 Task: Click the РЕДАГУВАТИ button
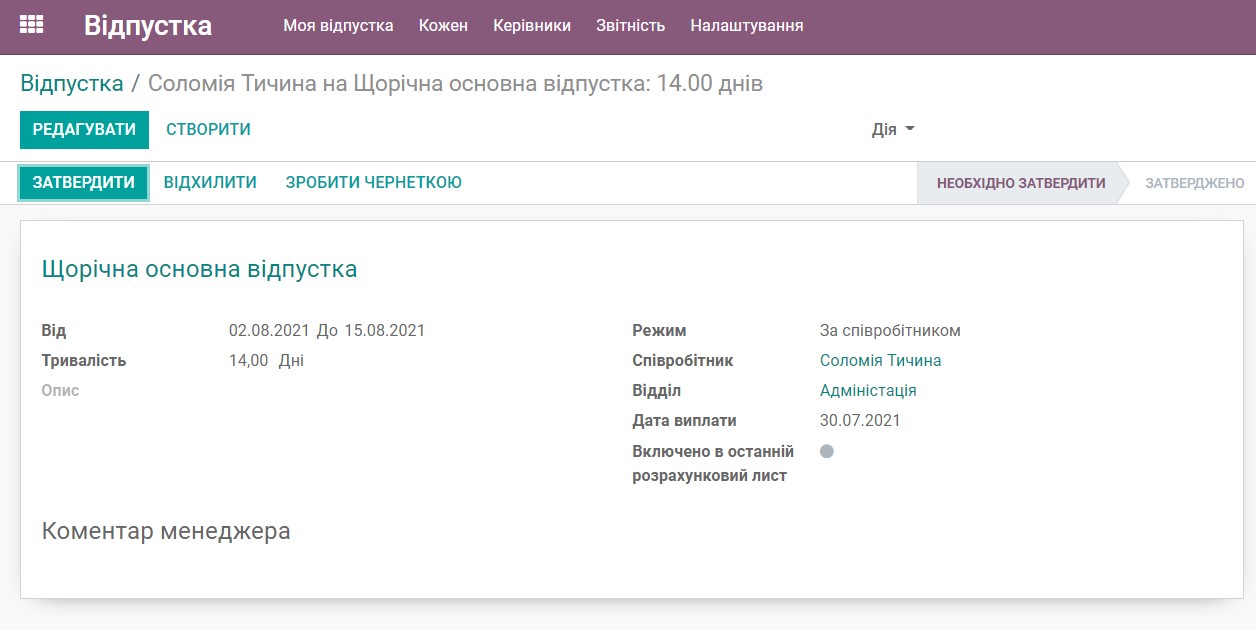click(84, 129)
